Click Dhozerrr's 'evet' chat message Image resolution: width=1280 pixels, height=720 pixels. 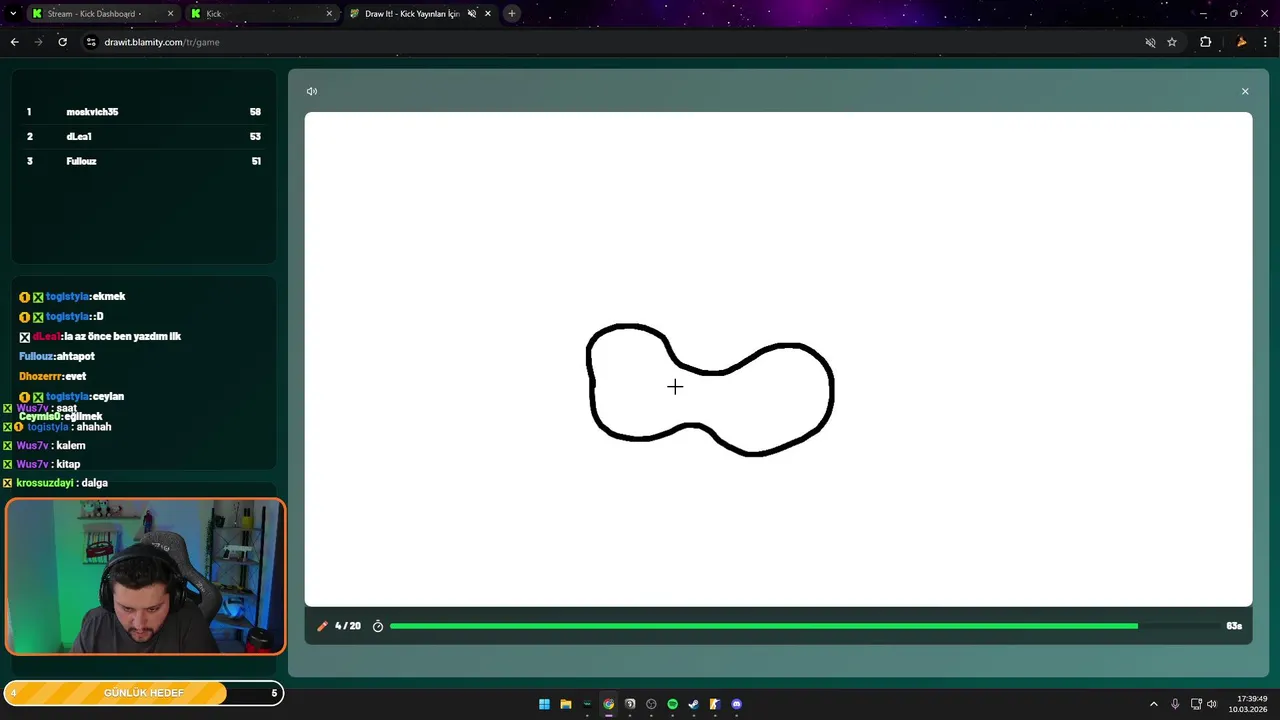pyautogui.click(x=76, y=377)
